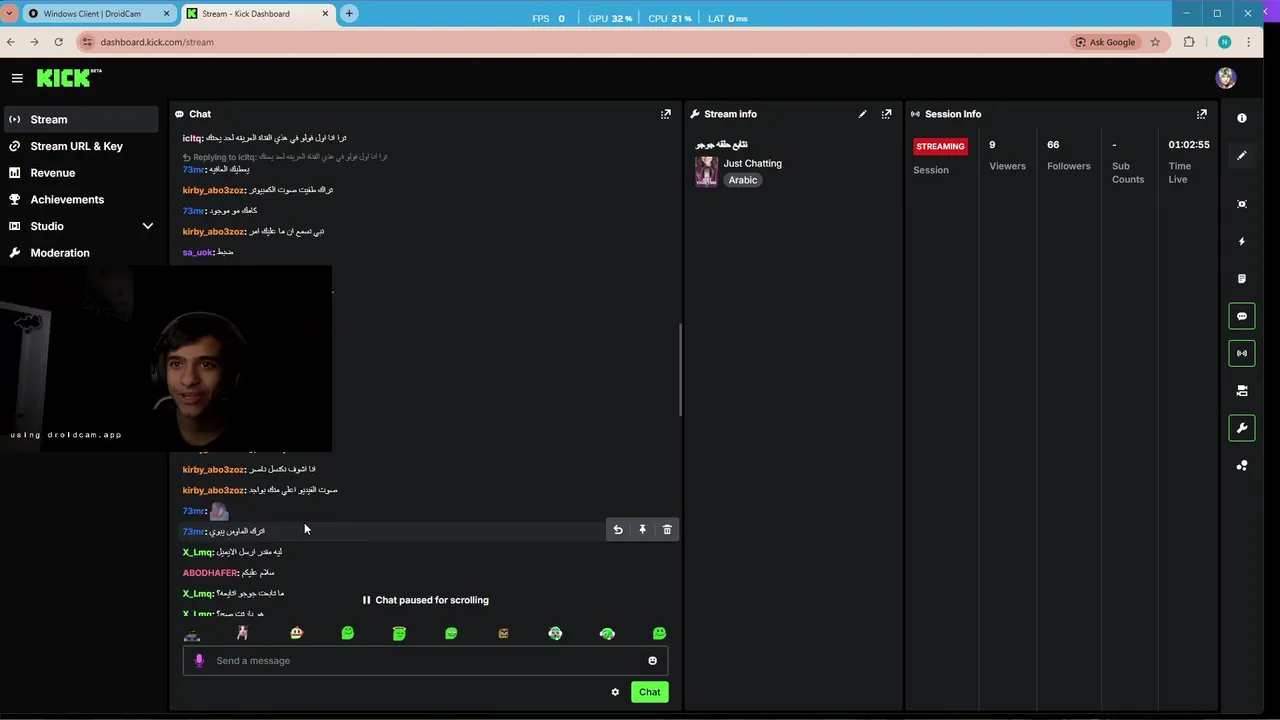Click the username icltq at chat top
Screen dimensions: 1280x720
point(192,138)
